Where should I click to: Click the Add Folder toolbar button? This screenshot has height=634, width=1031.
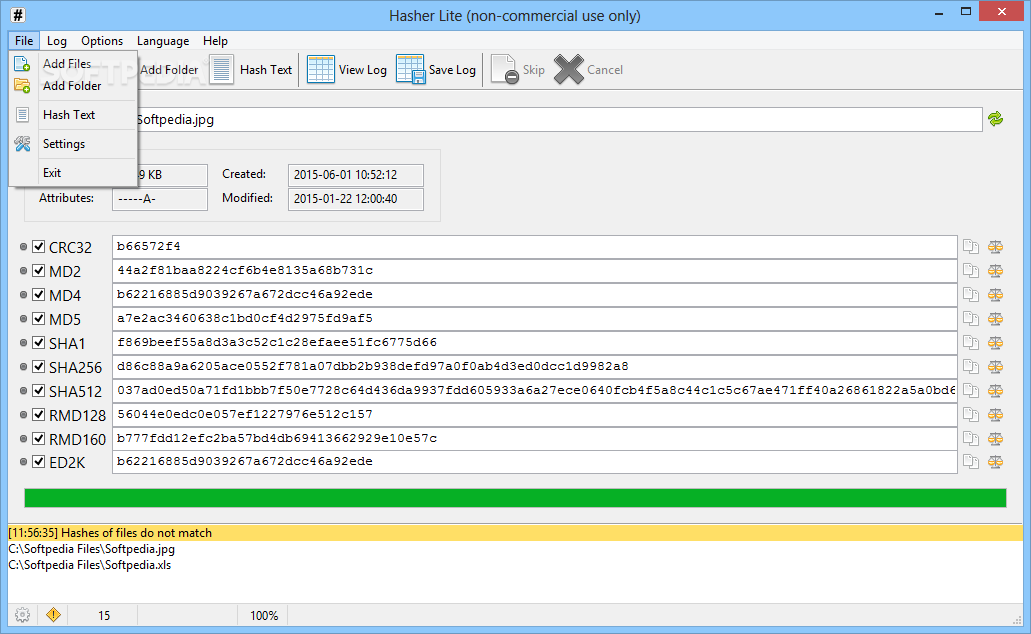pyautogui.click(x=169, y=70)
